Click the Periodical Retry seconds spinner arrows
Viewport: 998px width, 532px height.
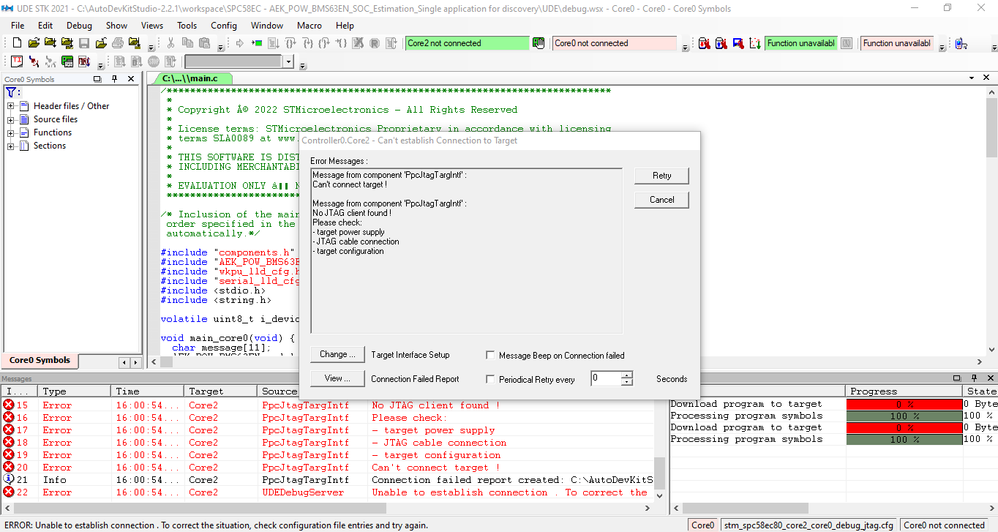point(627,379)
